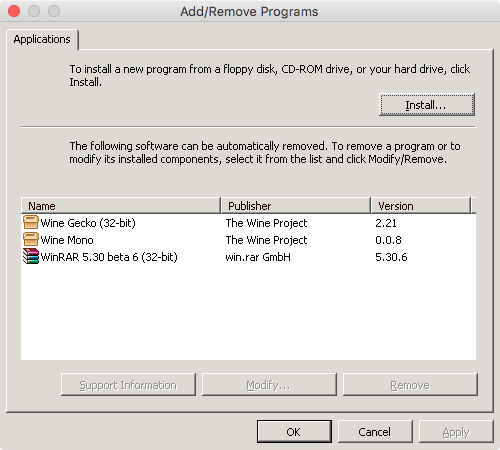This screenshot has height=450, width=500.
Task: Click the OK button
Action: click(x=294, y=432)
